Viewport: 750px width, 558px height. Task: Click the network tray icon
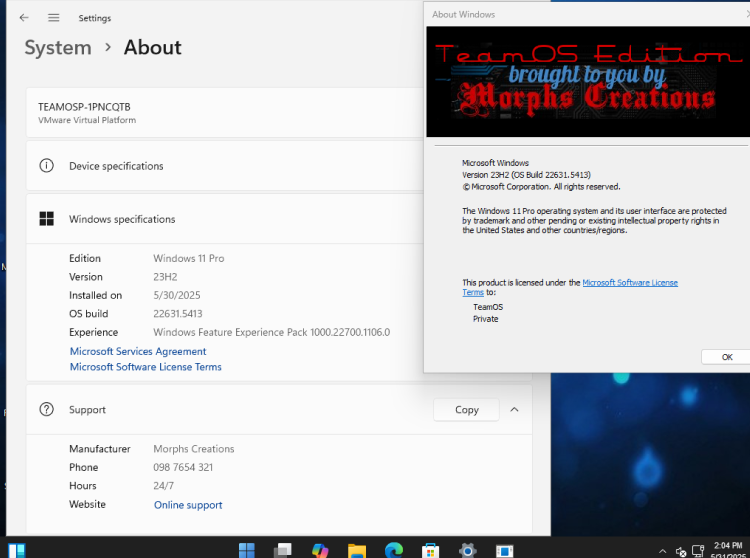[x=698, y=551]
